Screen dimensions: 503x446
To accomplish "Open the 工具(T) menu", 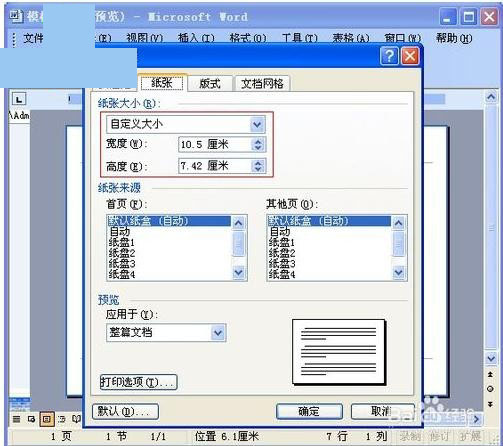I will [x=299, y=39].
